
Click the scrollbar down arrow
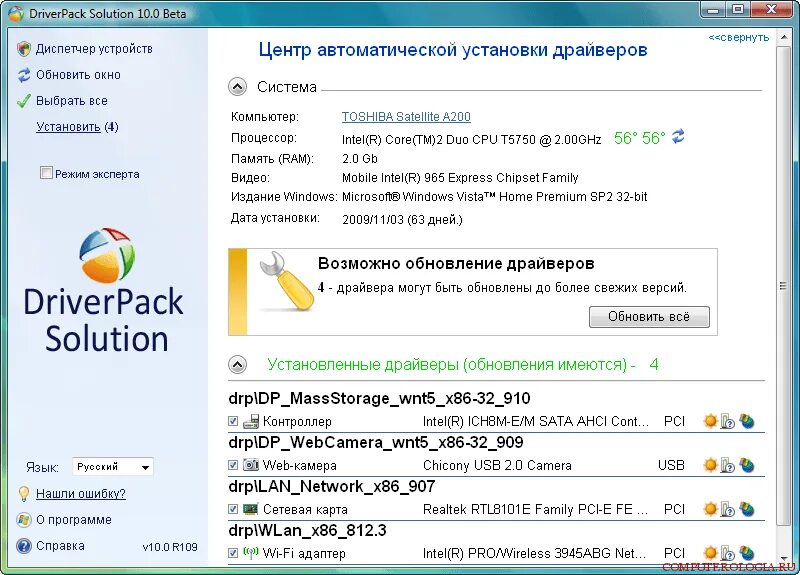pyautogui.click(x=783, y=558)
